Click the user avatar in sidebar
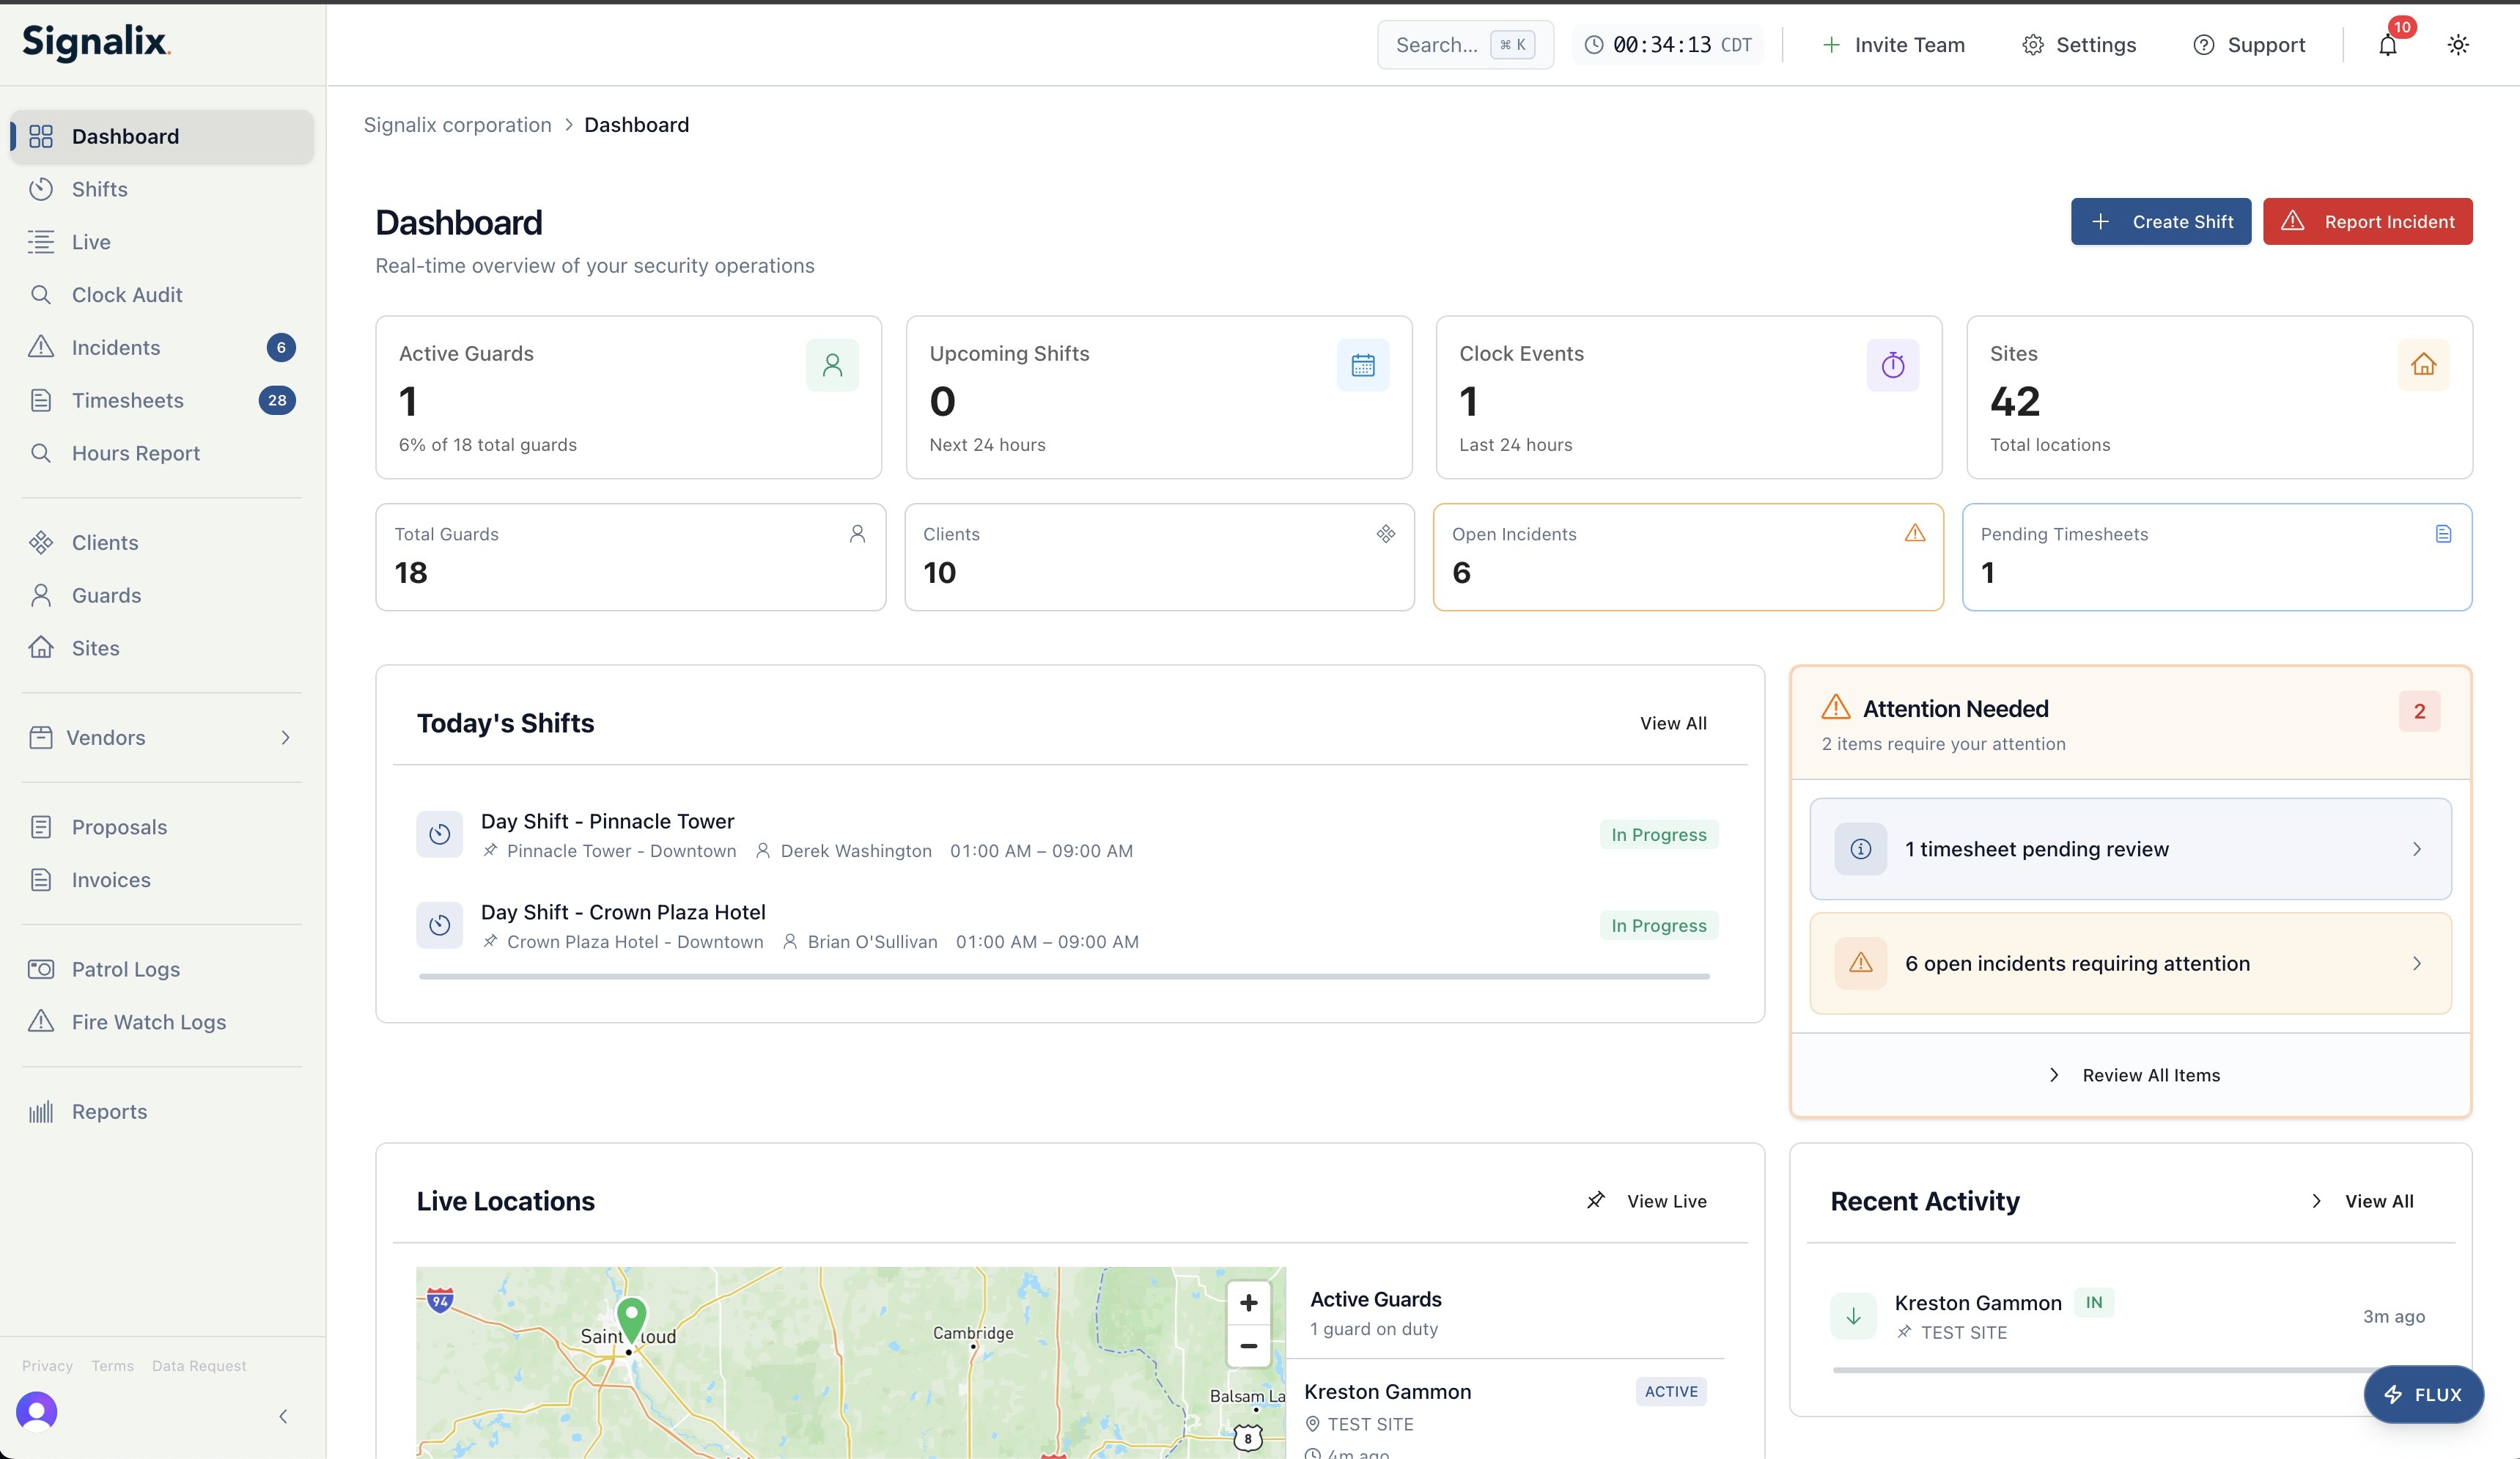 coord(37,1411)
